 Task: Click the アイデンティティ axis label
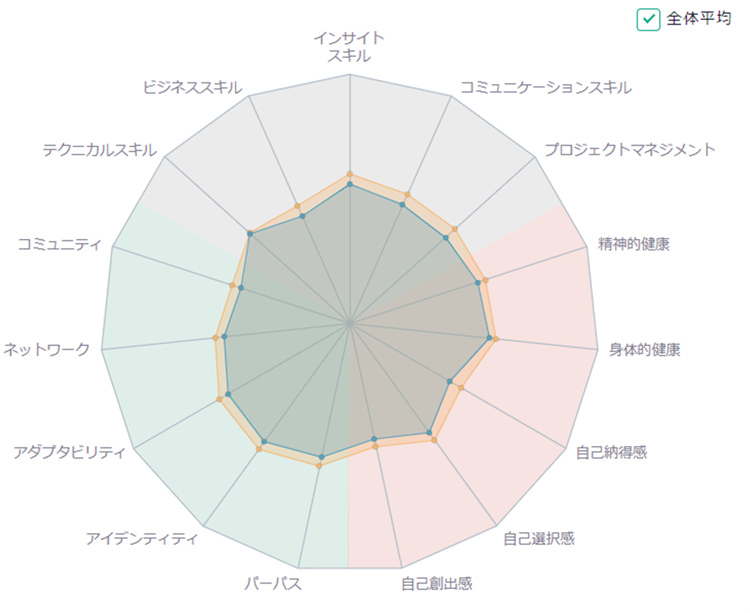pos(142,538)
